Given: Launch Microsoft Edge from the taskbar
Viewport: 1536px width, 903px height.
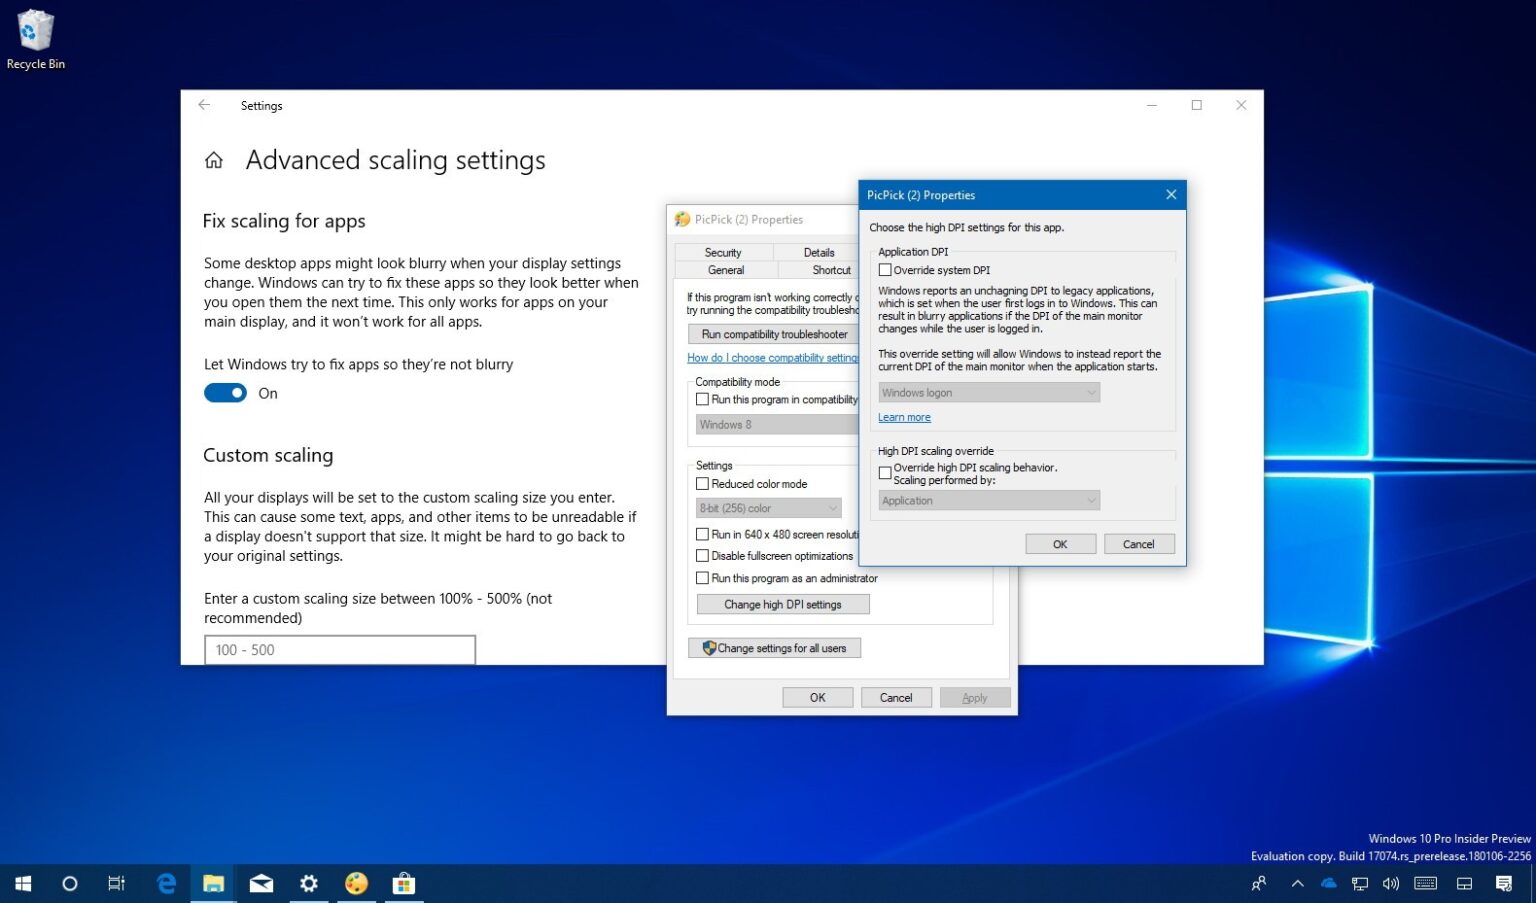Looking at the screenshot, I should (x=165, y=883).
